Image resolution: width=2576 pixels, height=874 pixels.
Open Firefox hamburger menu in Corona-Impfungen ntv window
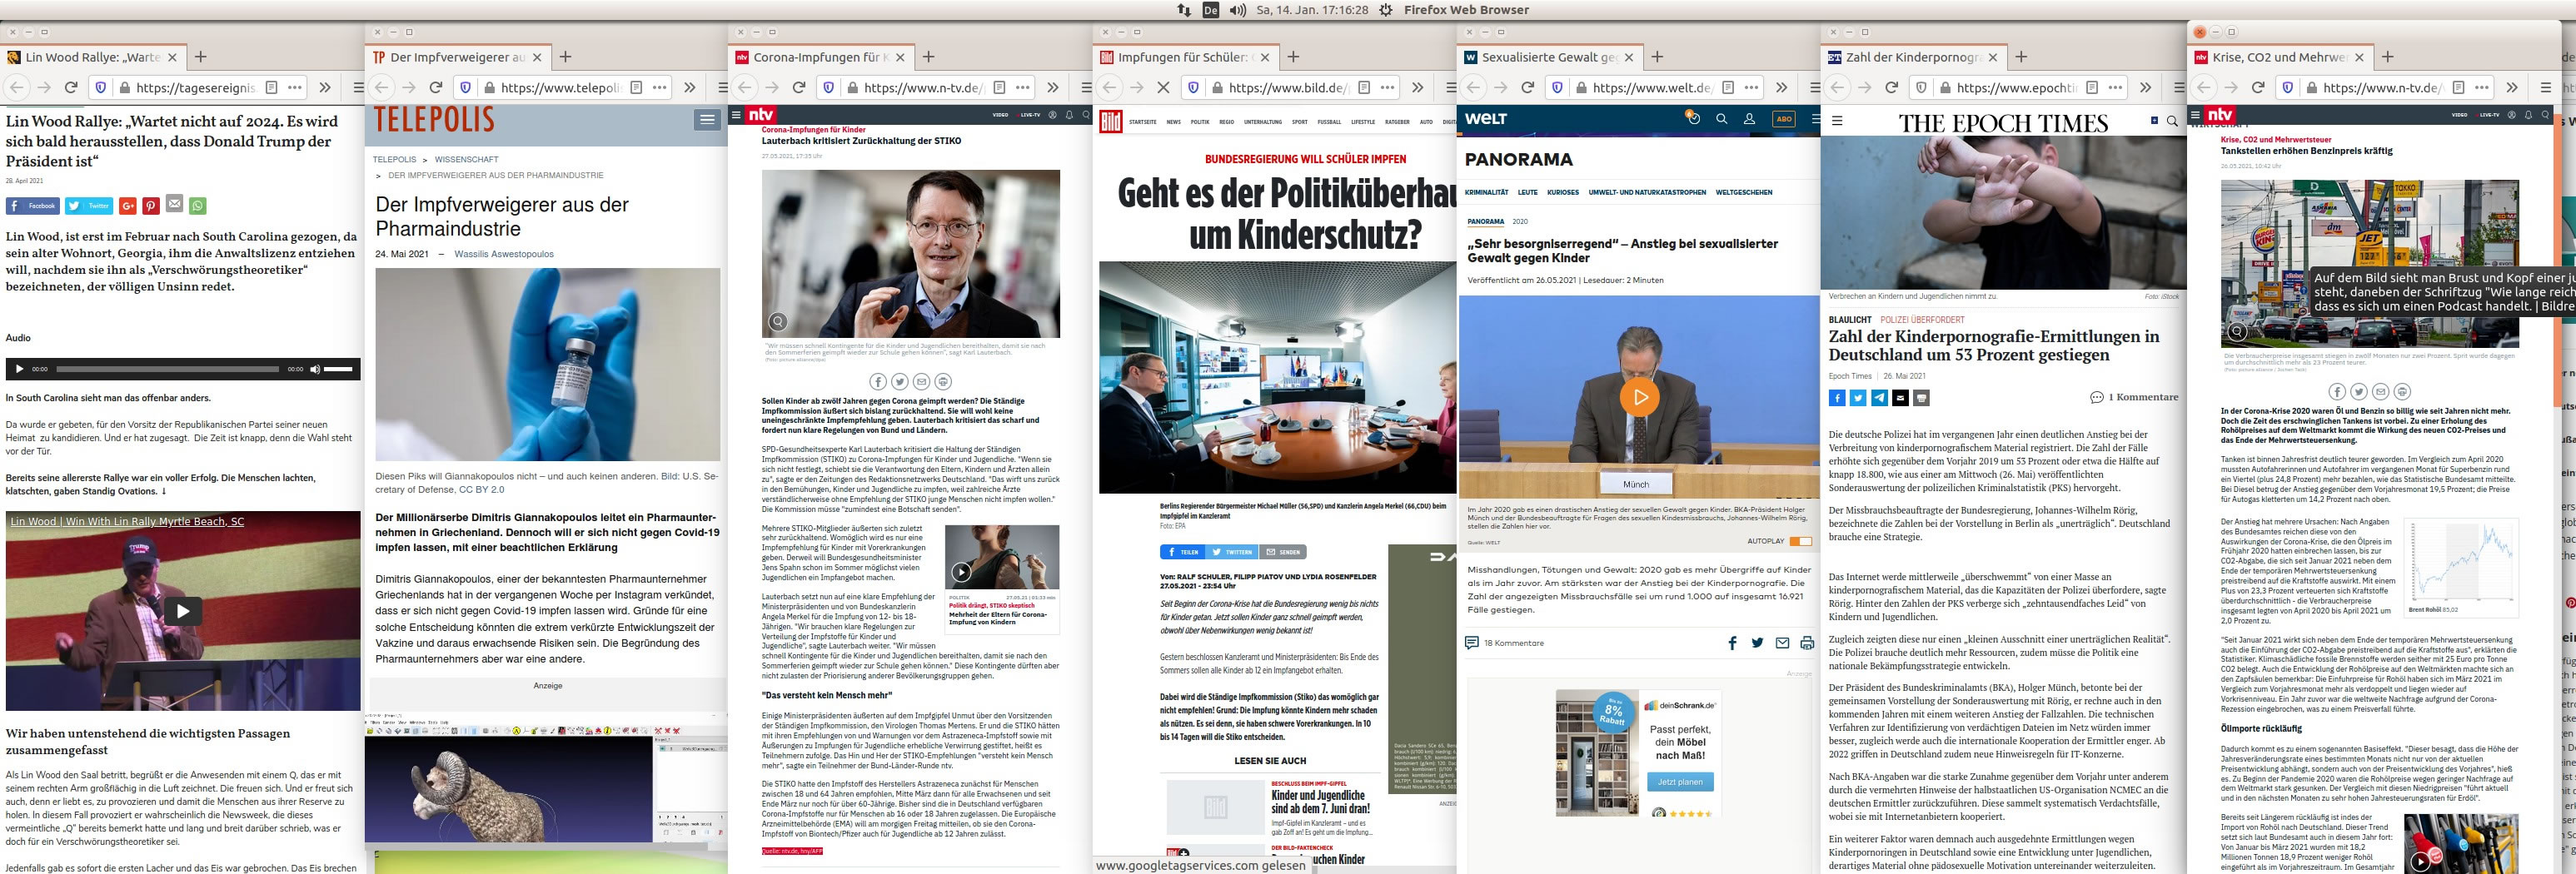[1087, 88]
